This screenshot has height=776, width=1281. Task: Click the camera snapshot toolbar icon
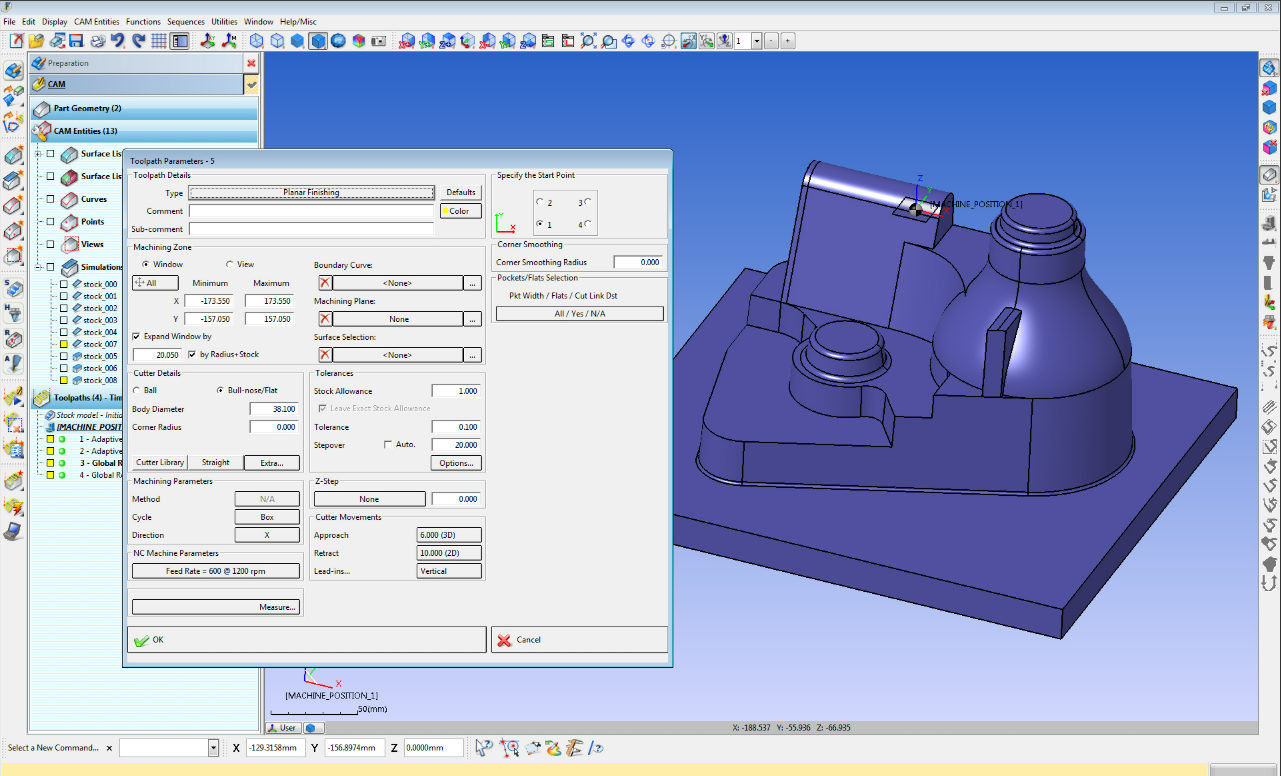(x=378, y=41)
